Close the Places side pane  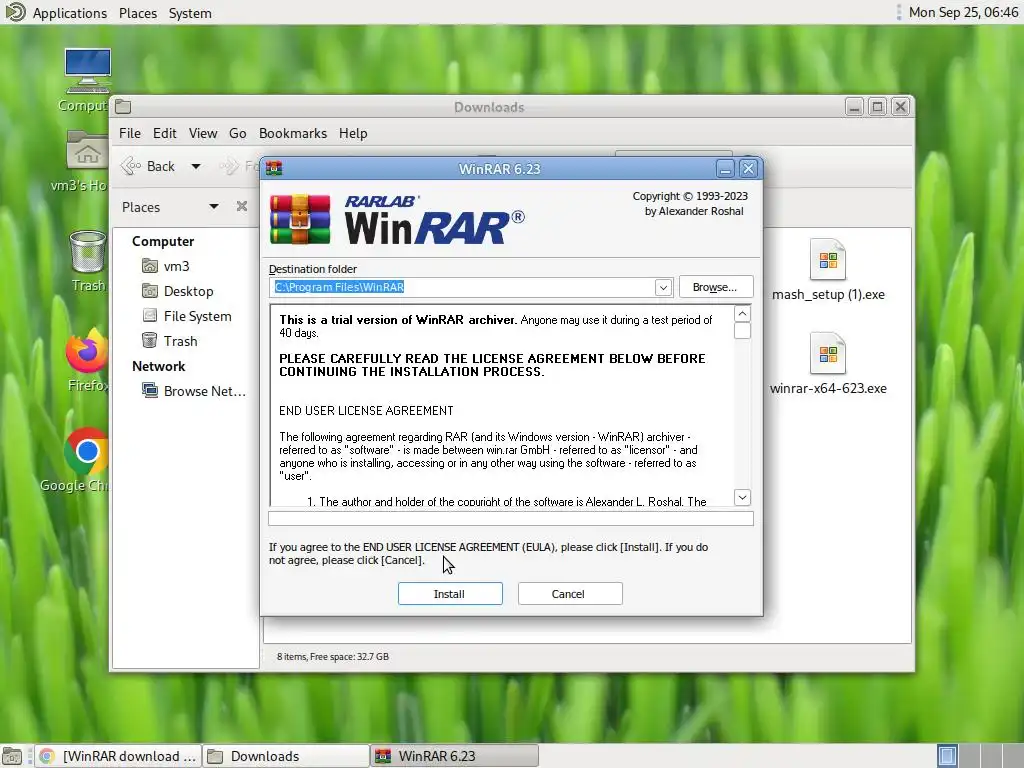242,206
